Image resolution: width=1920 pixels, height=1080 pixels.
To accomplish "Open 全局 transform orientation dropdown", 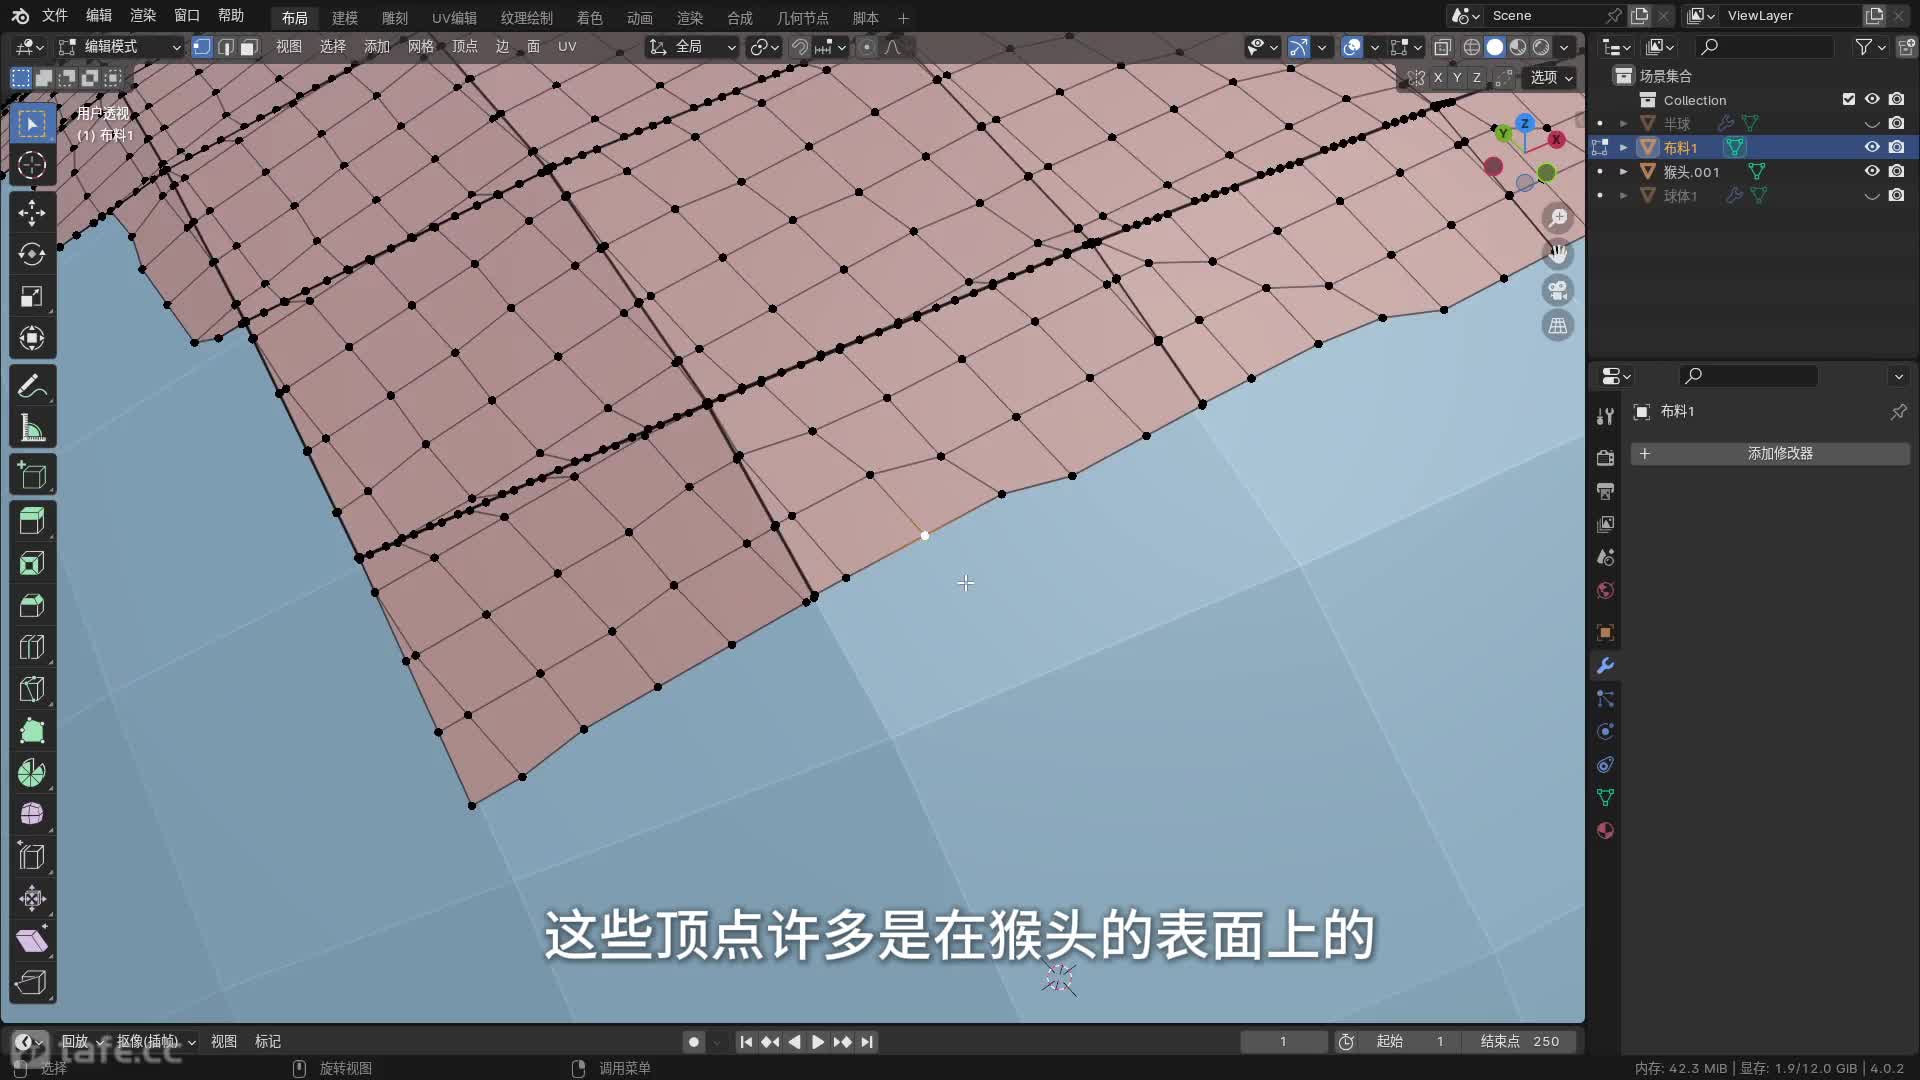I will [692, 47].
